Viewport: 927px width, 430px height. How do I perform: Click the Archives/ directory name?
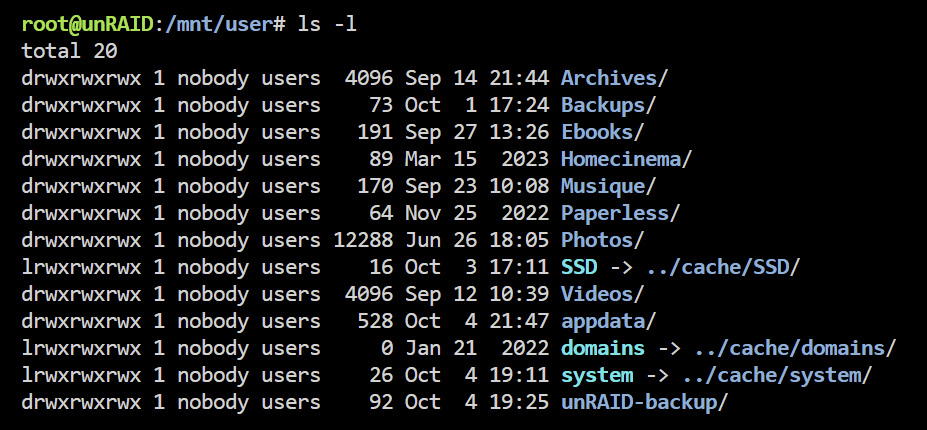click(x=614, y=78)
